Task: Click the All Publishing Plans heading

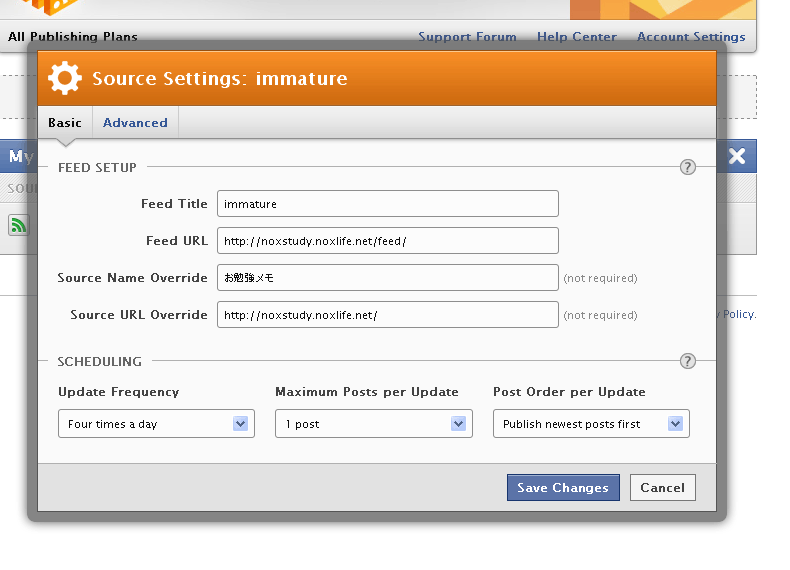Action: [73, 37]
